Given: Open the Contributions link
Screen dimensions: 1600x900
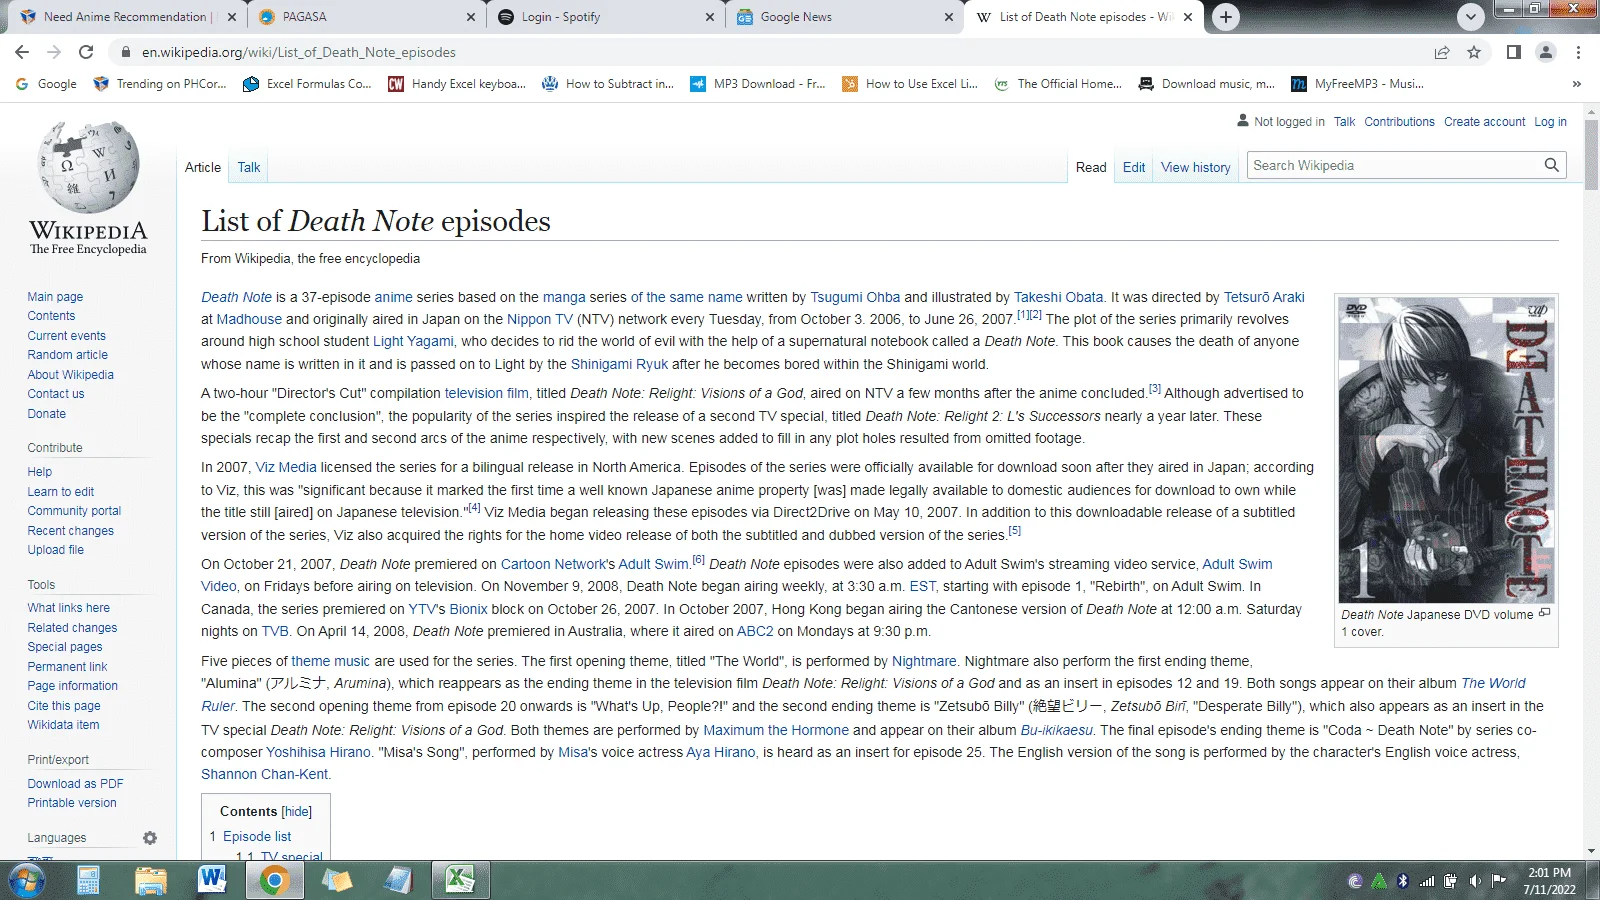Looking at the screenshot, I should 1399,122.
